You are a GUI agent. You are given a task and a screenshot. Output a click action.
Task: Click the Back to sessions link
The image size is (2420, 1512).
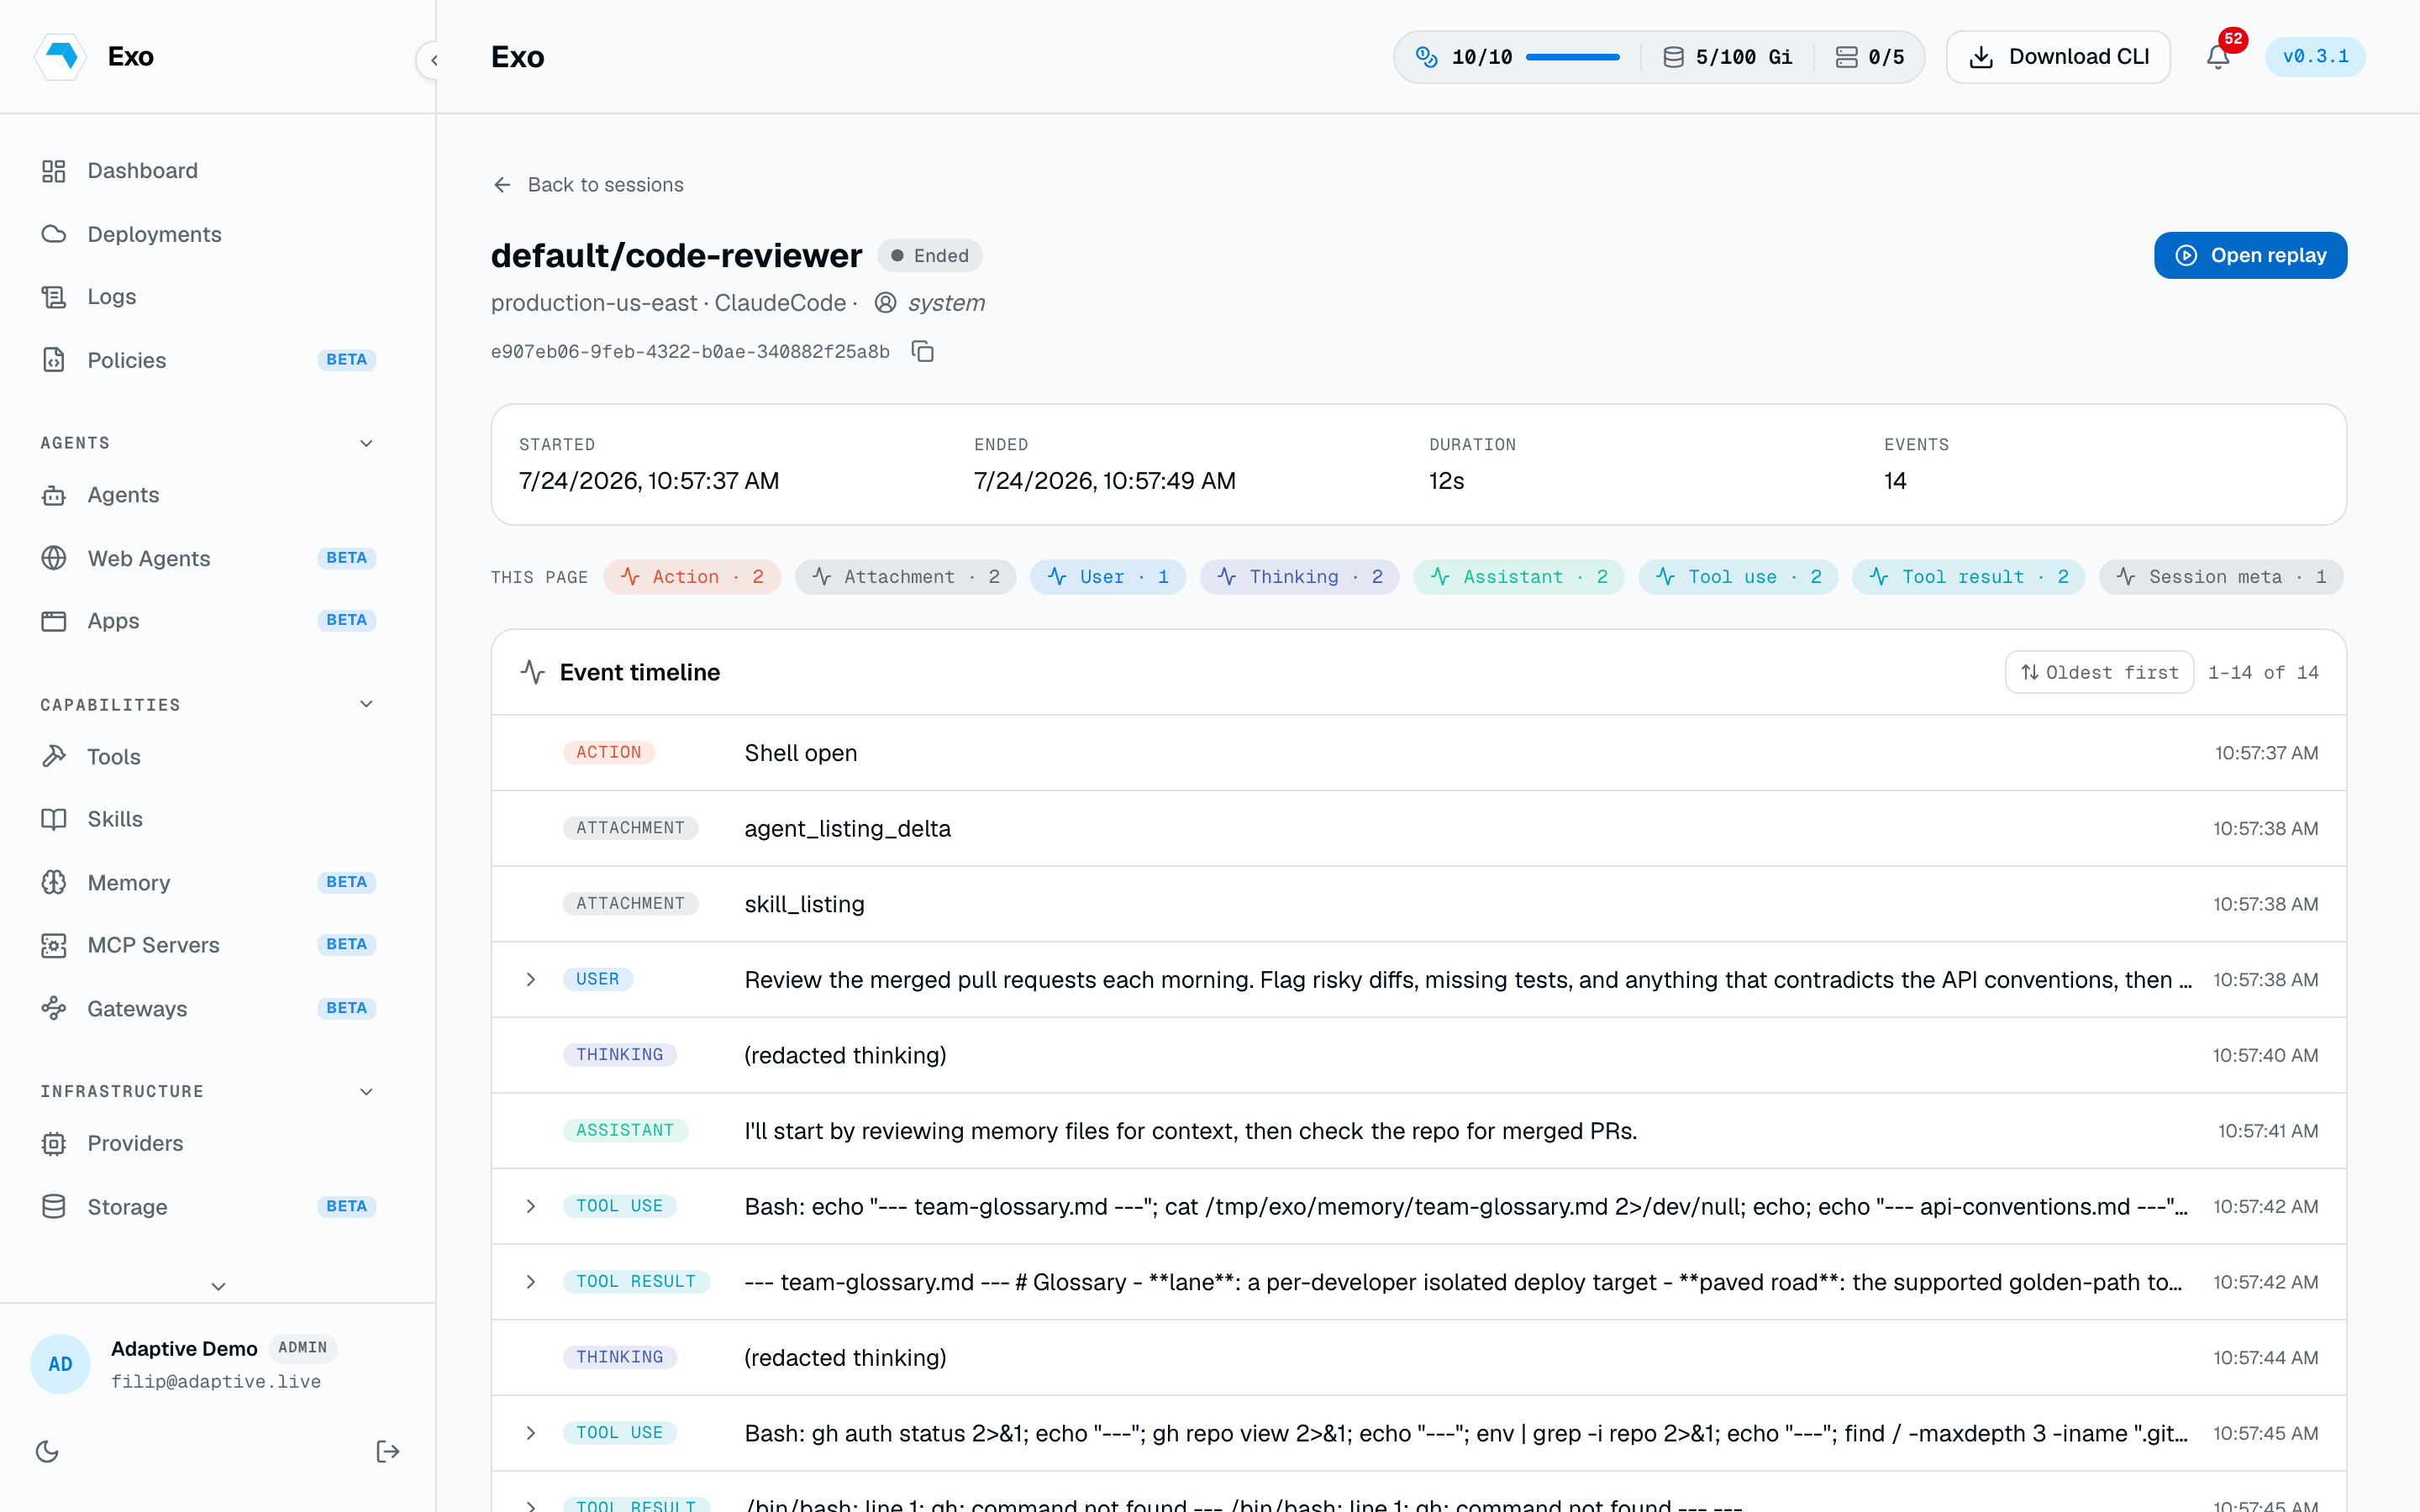(x=588, y=185)
